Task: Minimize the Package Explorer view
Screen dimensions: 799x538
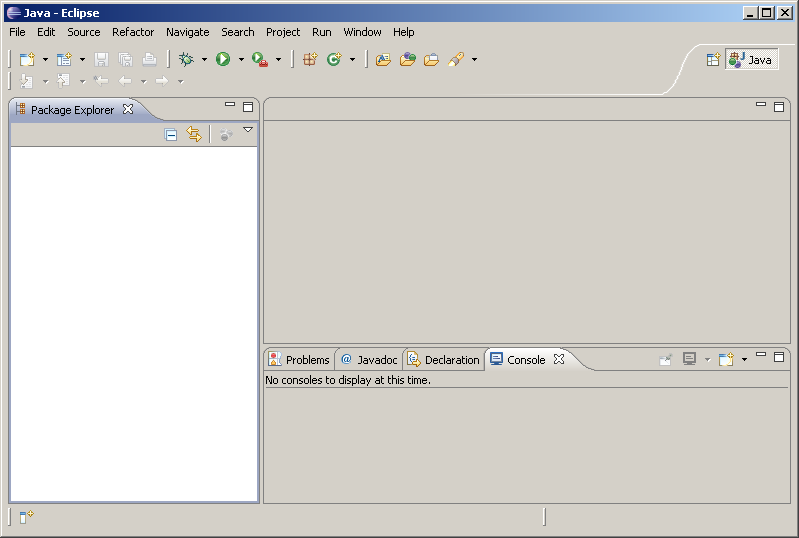Action: (230, 104)
